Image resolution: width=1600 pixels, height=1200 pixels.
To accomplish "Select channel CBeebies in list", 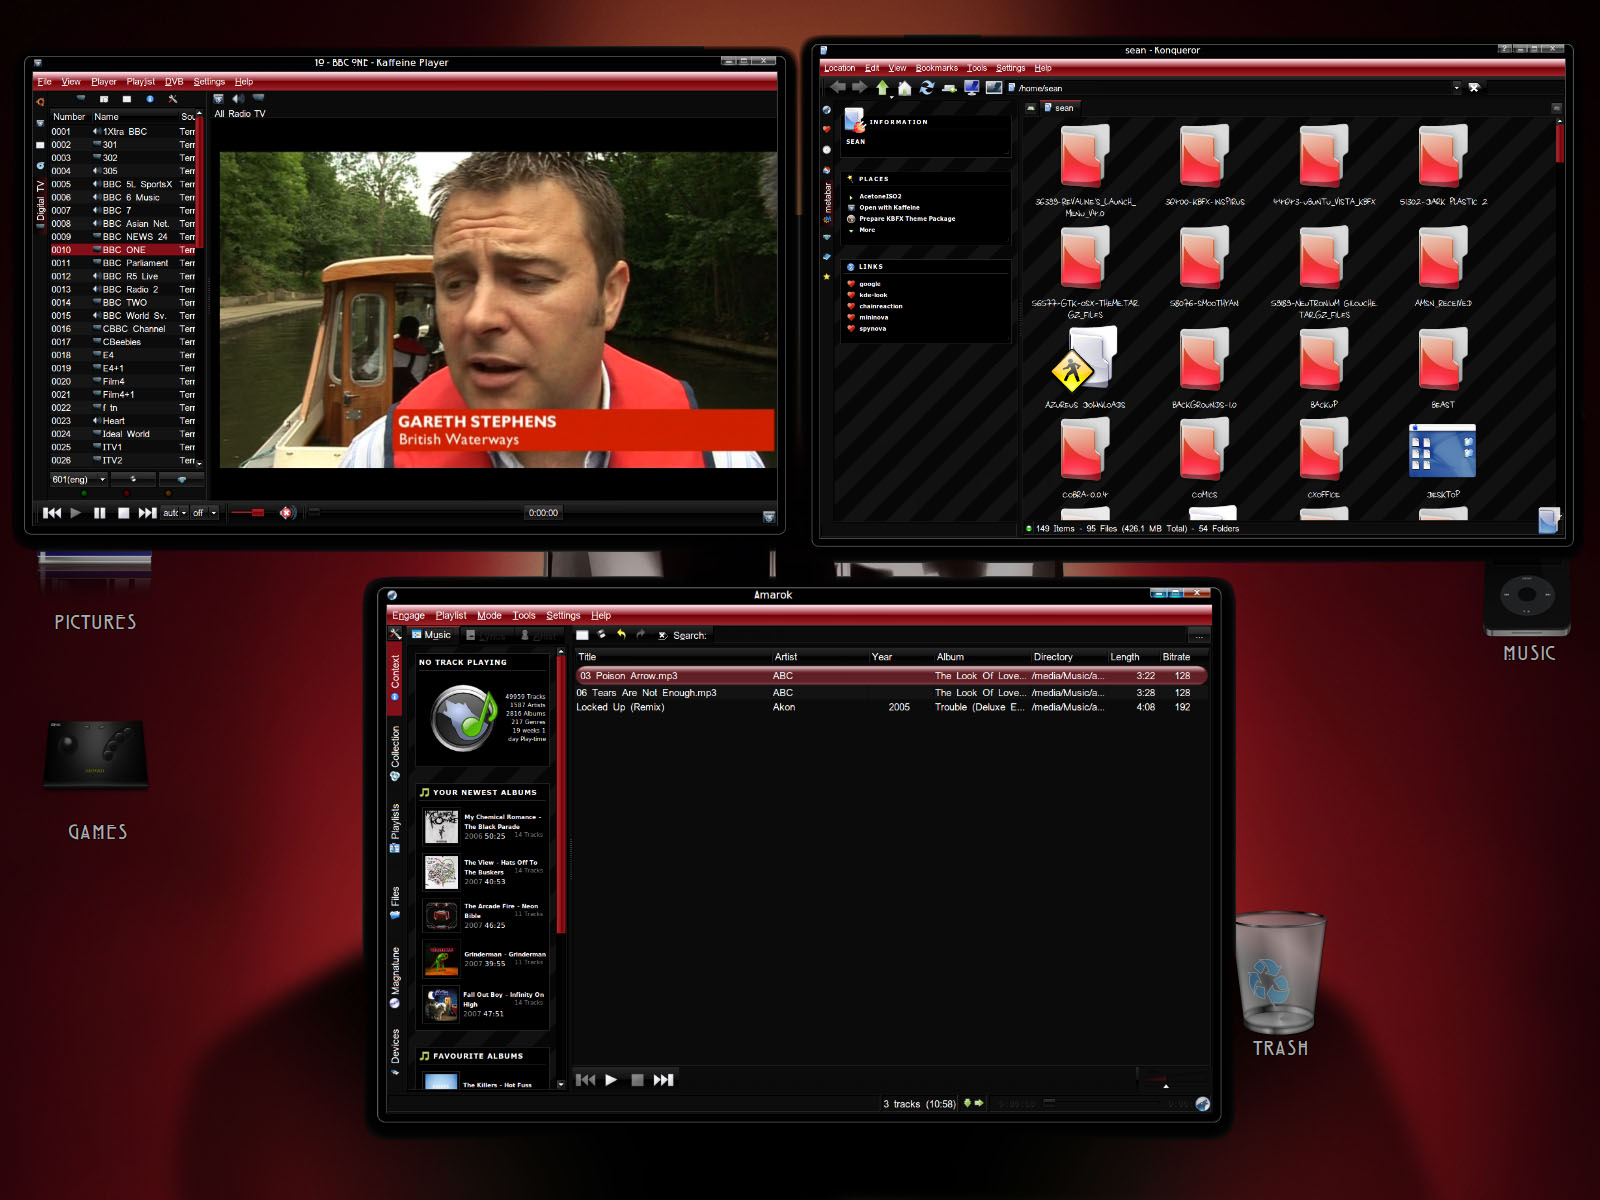I will click(122, 342).
